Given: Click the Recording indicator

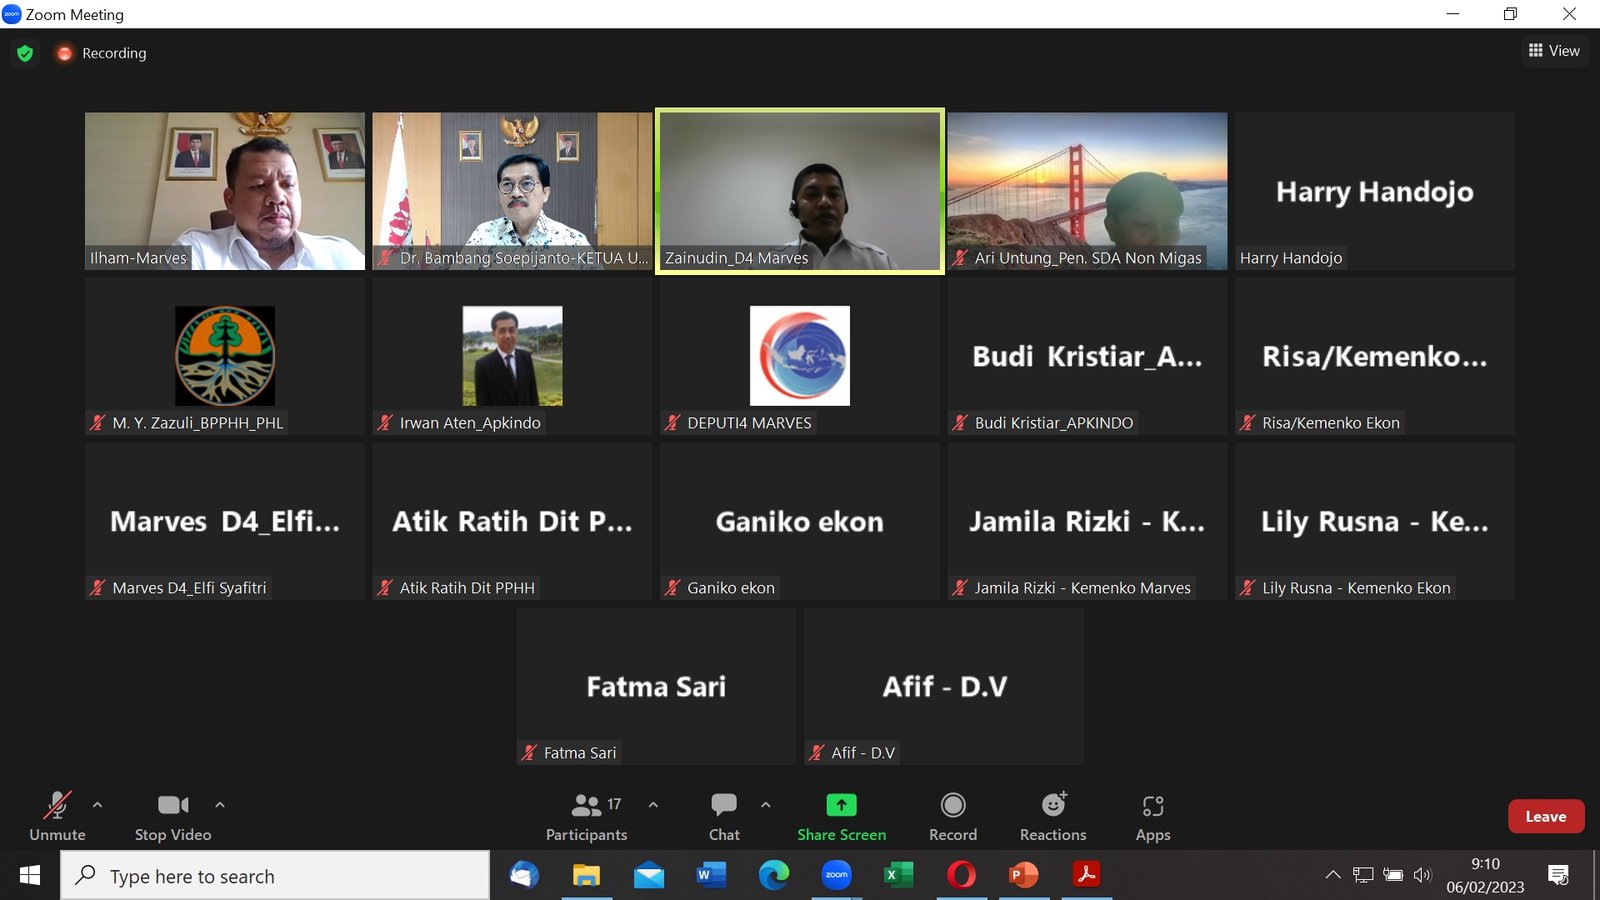Looking at the screenshot, I should (102, 53).
